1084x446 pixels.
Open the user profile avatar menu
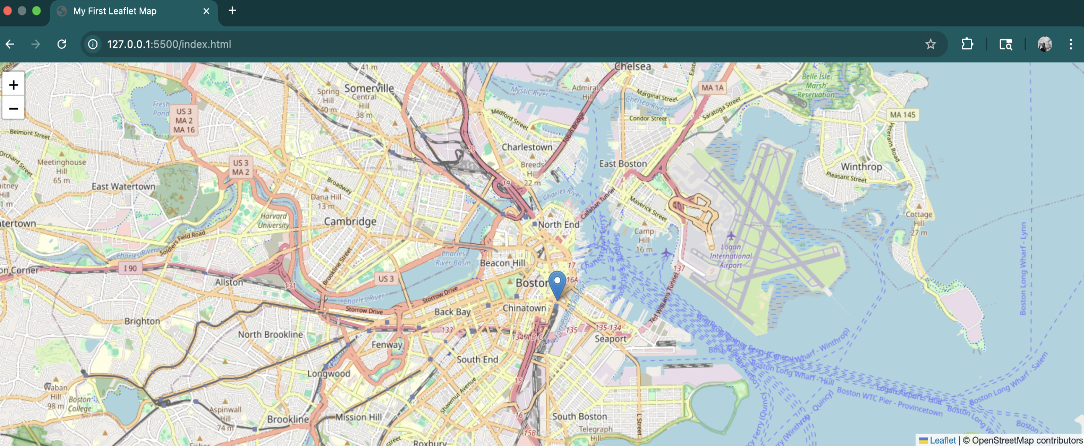click(x=1045, y=44)
